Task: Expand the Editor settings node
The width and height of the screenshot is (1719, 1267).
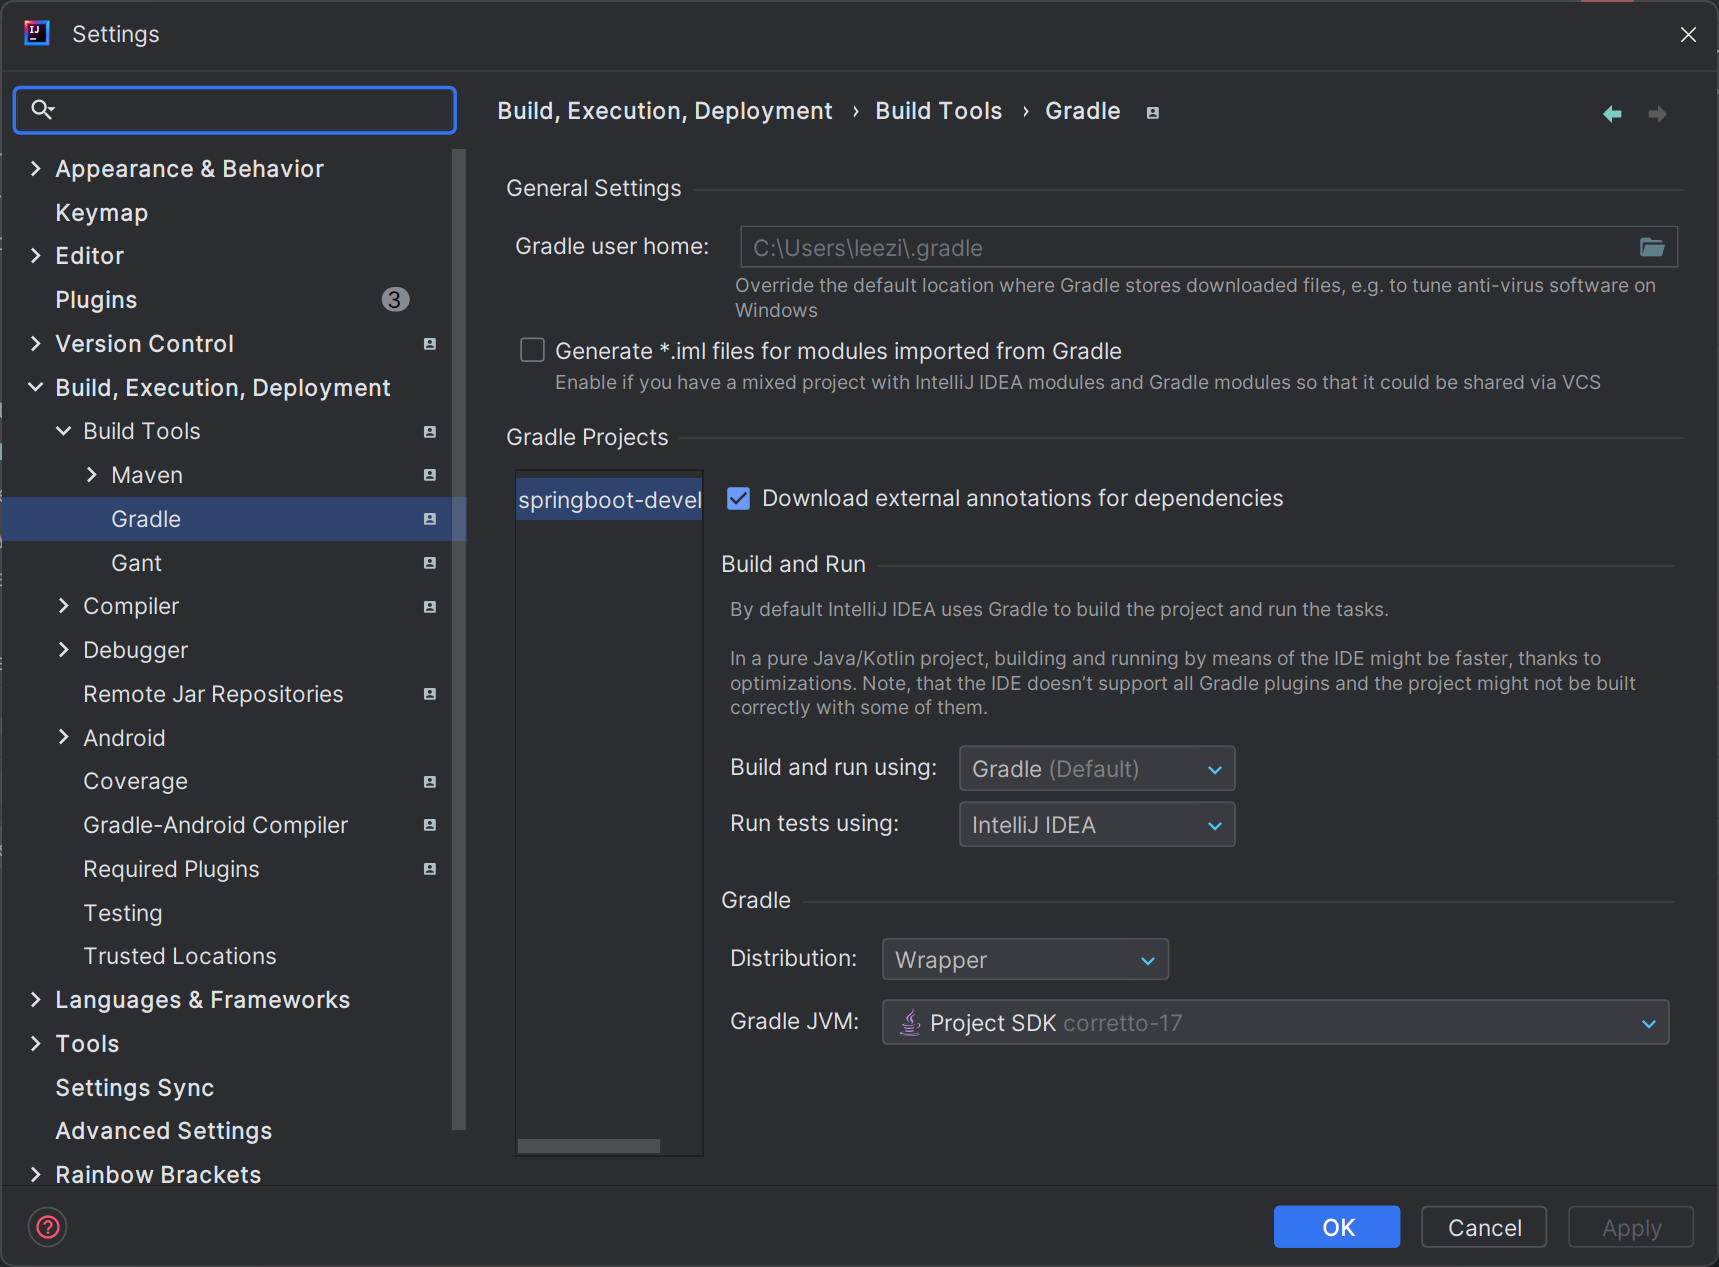Action: point(36,255)
